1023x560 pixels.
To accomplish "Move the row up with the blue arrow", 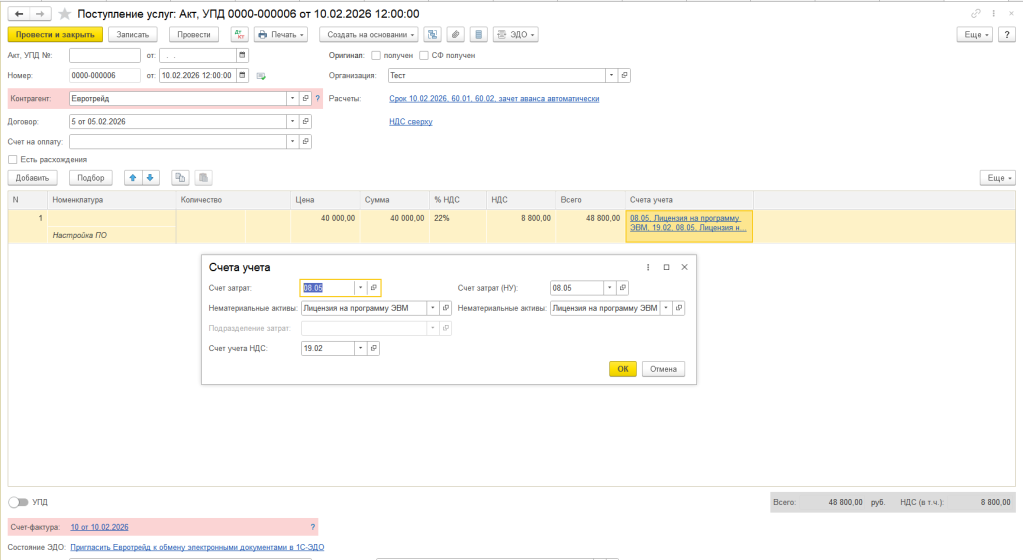I will tap(133, 178).
